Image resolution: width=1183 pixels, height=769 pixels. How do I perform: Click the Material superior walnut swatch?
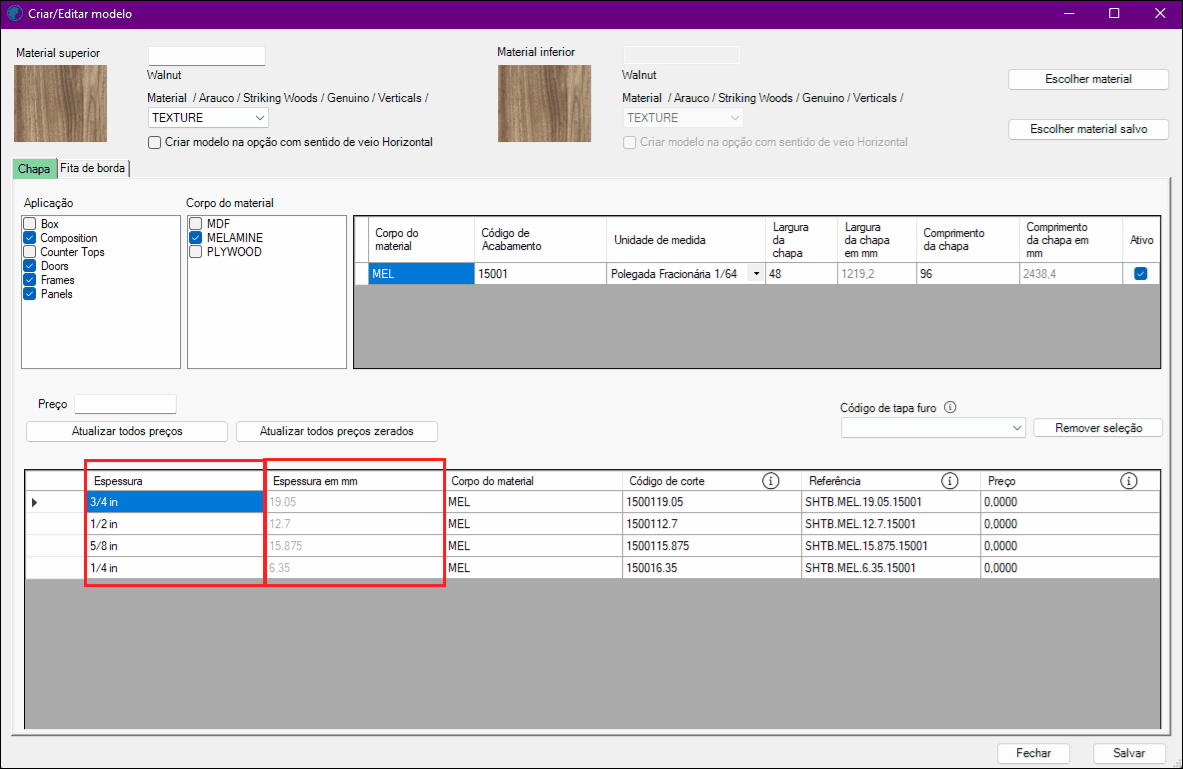(60, 103)
